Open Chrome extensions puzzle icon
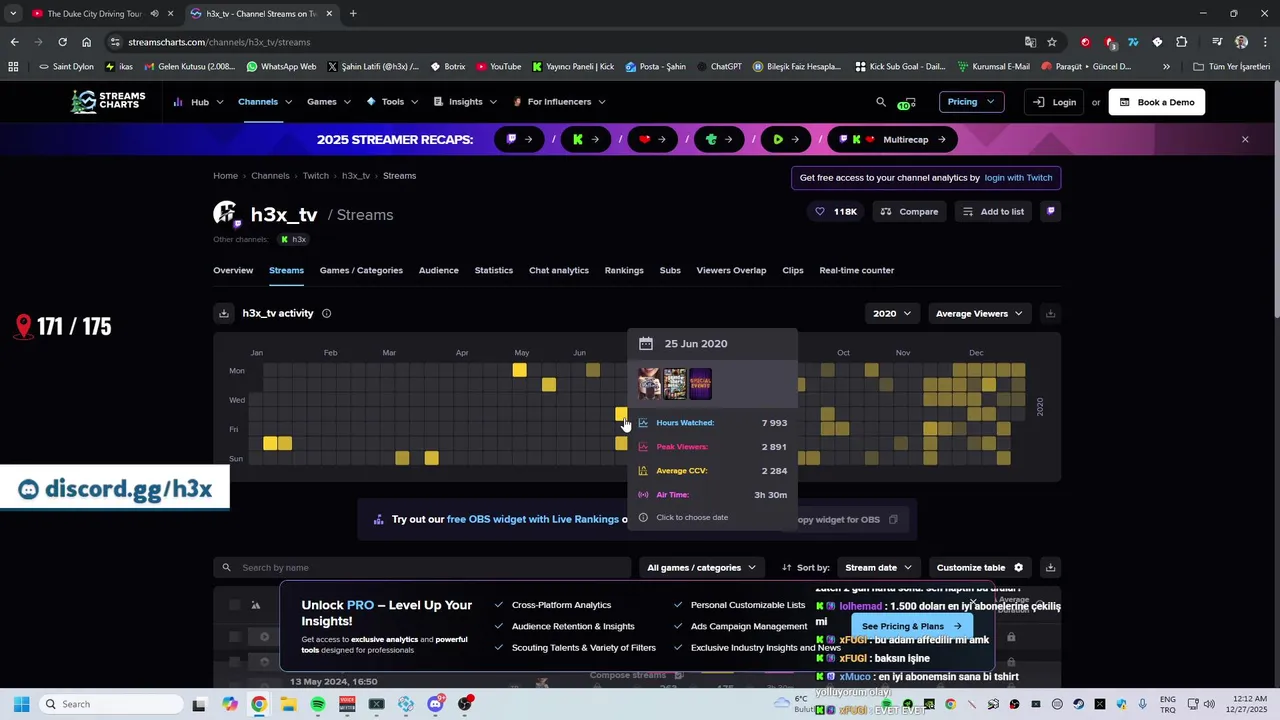 pyautogui.click(x=1182, y=42)
